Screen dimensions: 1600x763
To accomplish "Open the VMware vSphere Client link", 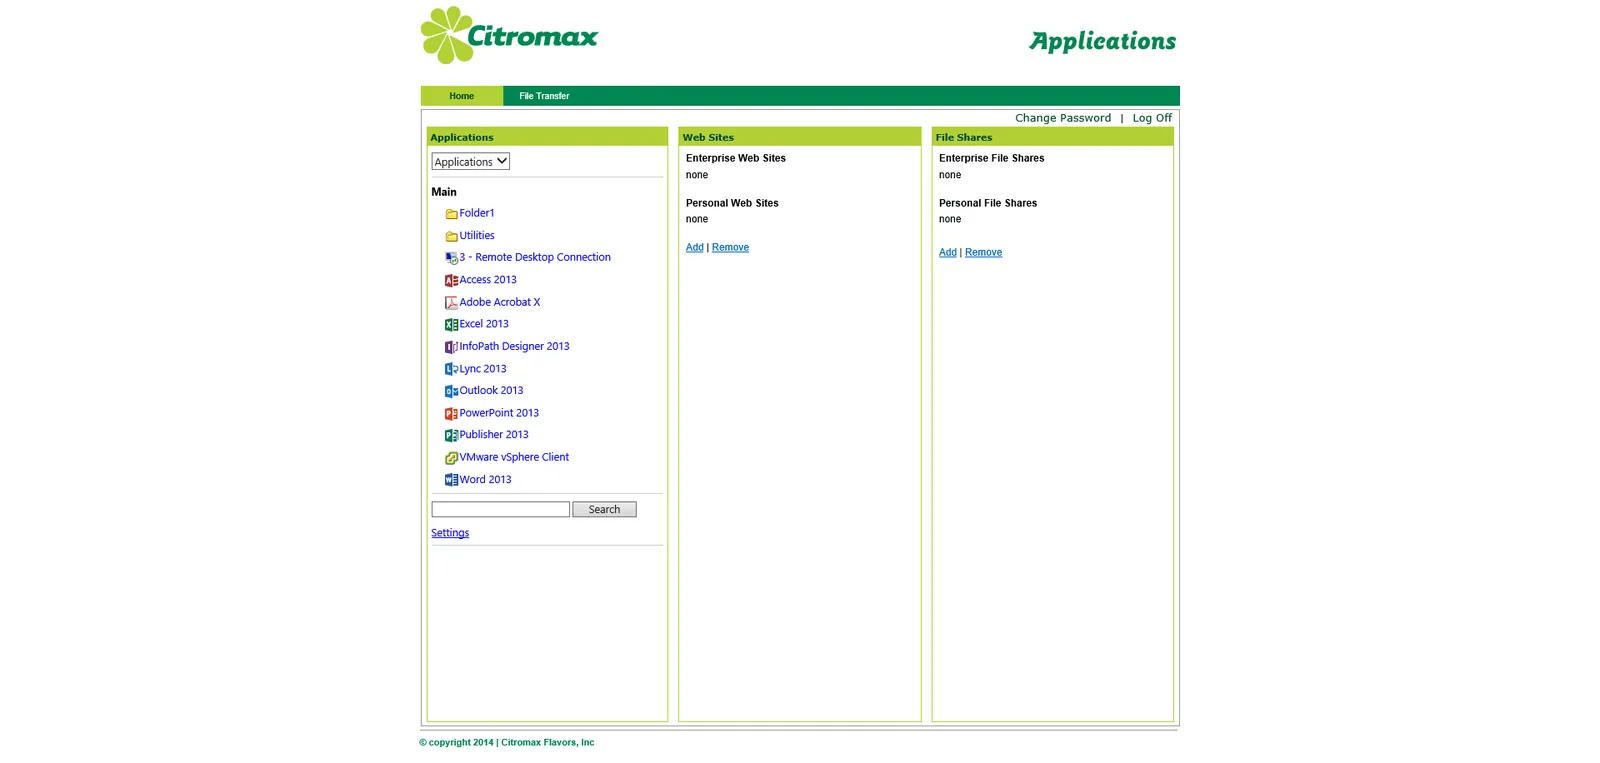I will [514, 457].
